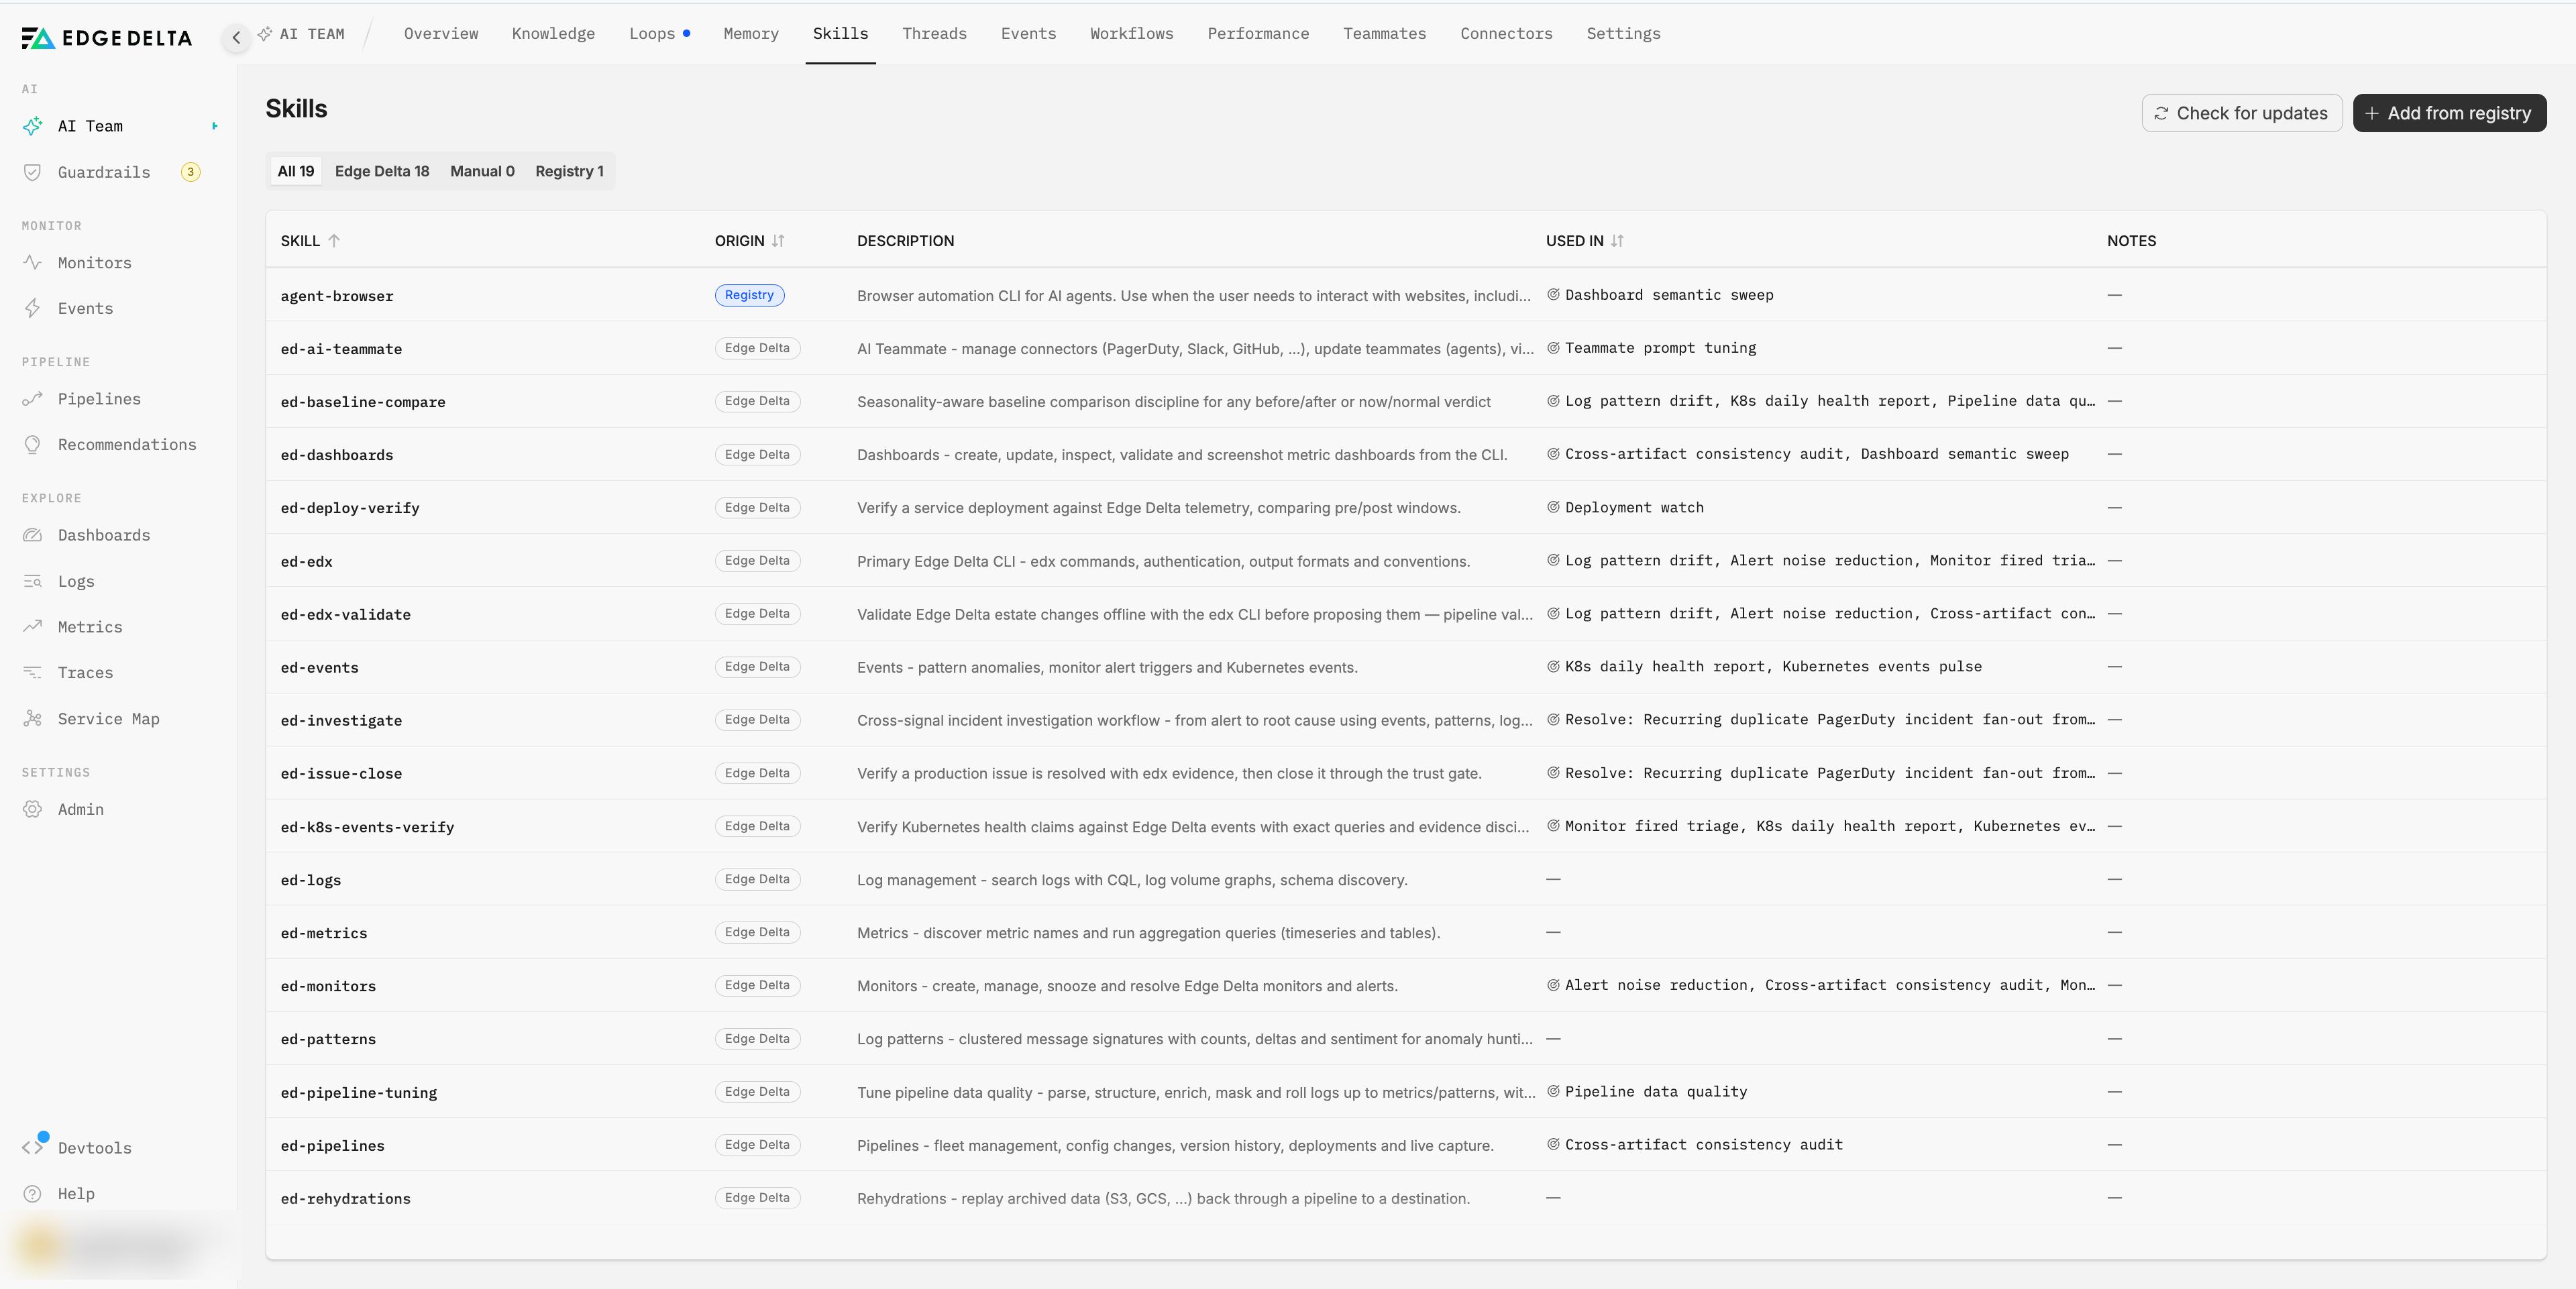Click the Admin gear icon
Viewport: 2576px width, 1289px height.
pyautogui.click(x=33, y=809)
